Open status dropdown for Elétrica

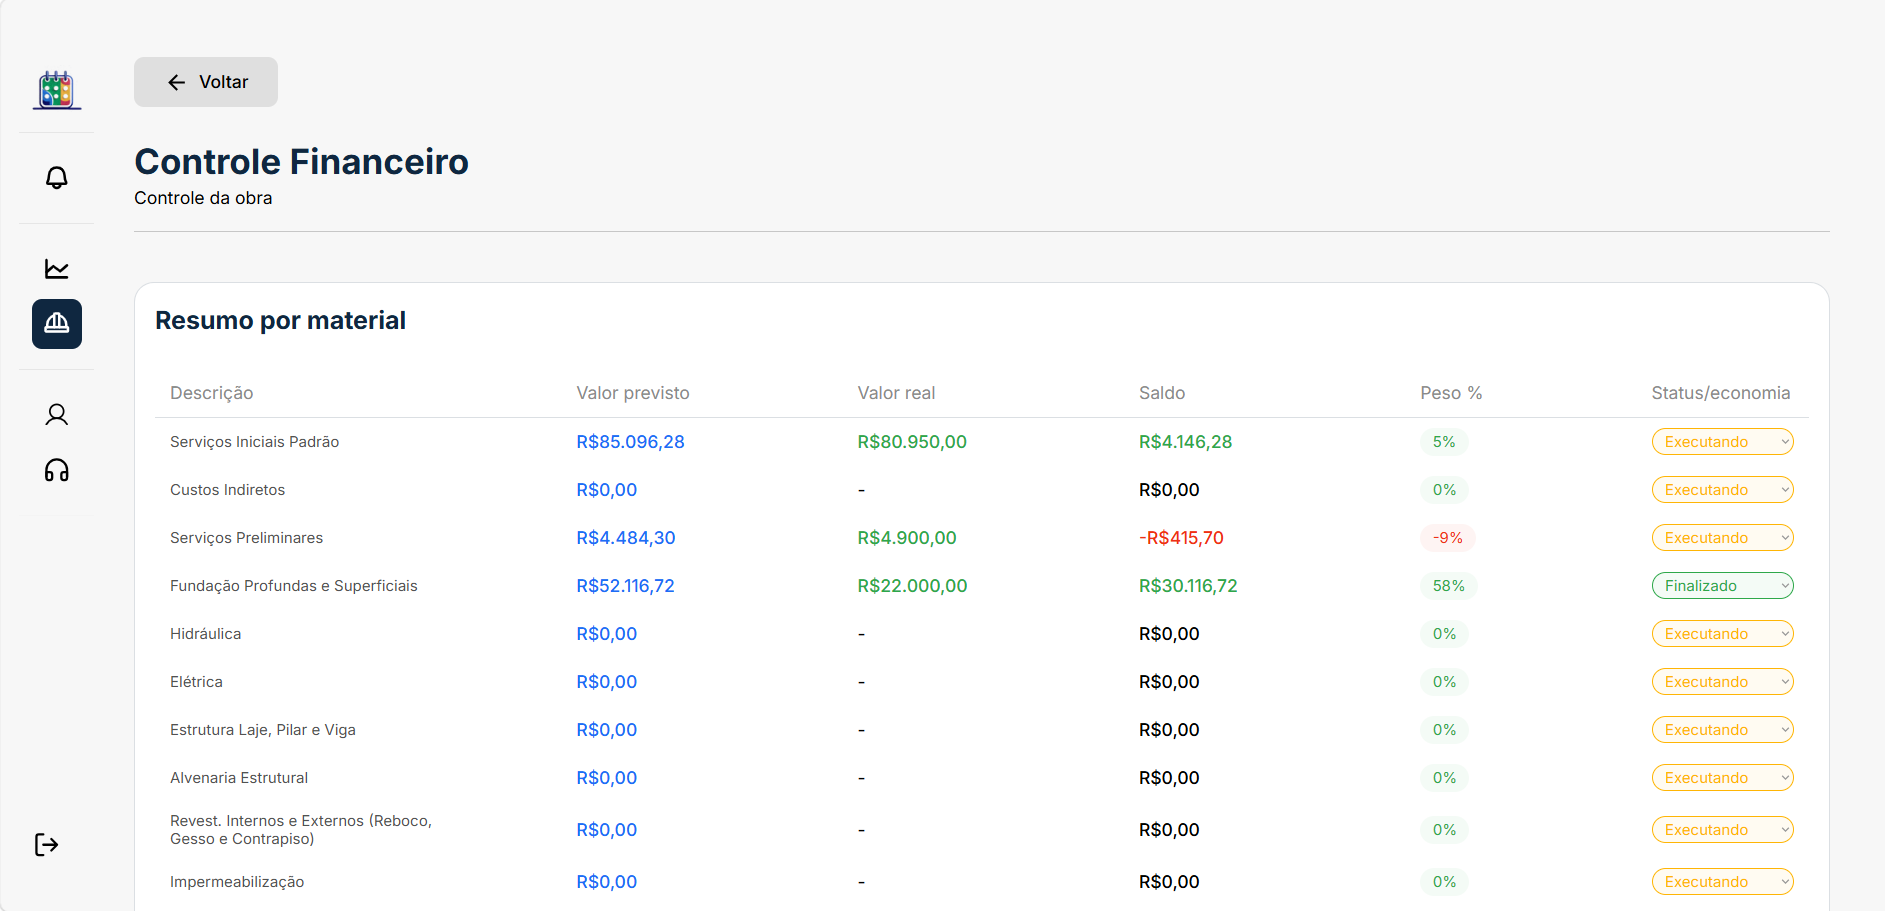point(1722,682)
